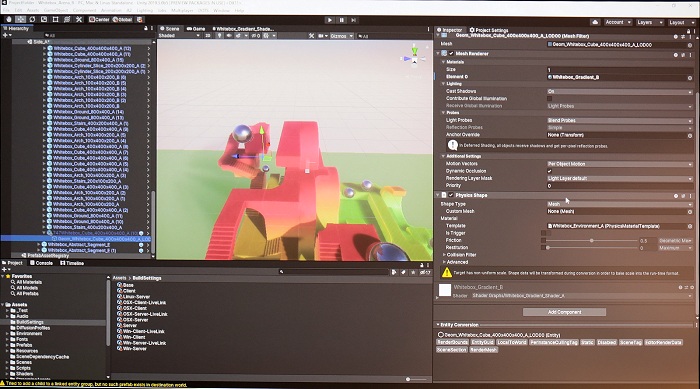Viewport: 700px width, 389px height.
Task: Click the cloud services icon
Action: 595,22
